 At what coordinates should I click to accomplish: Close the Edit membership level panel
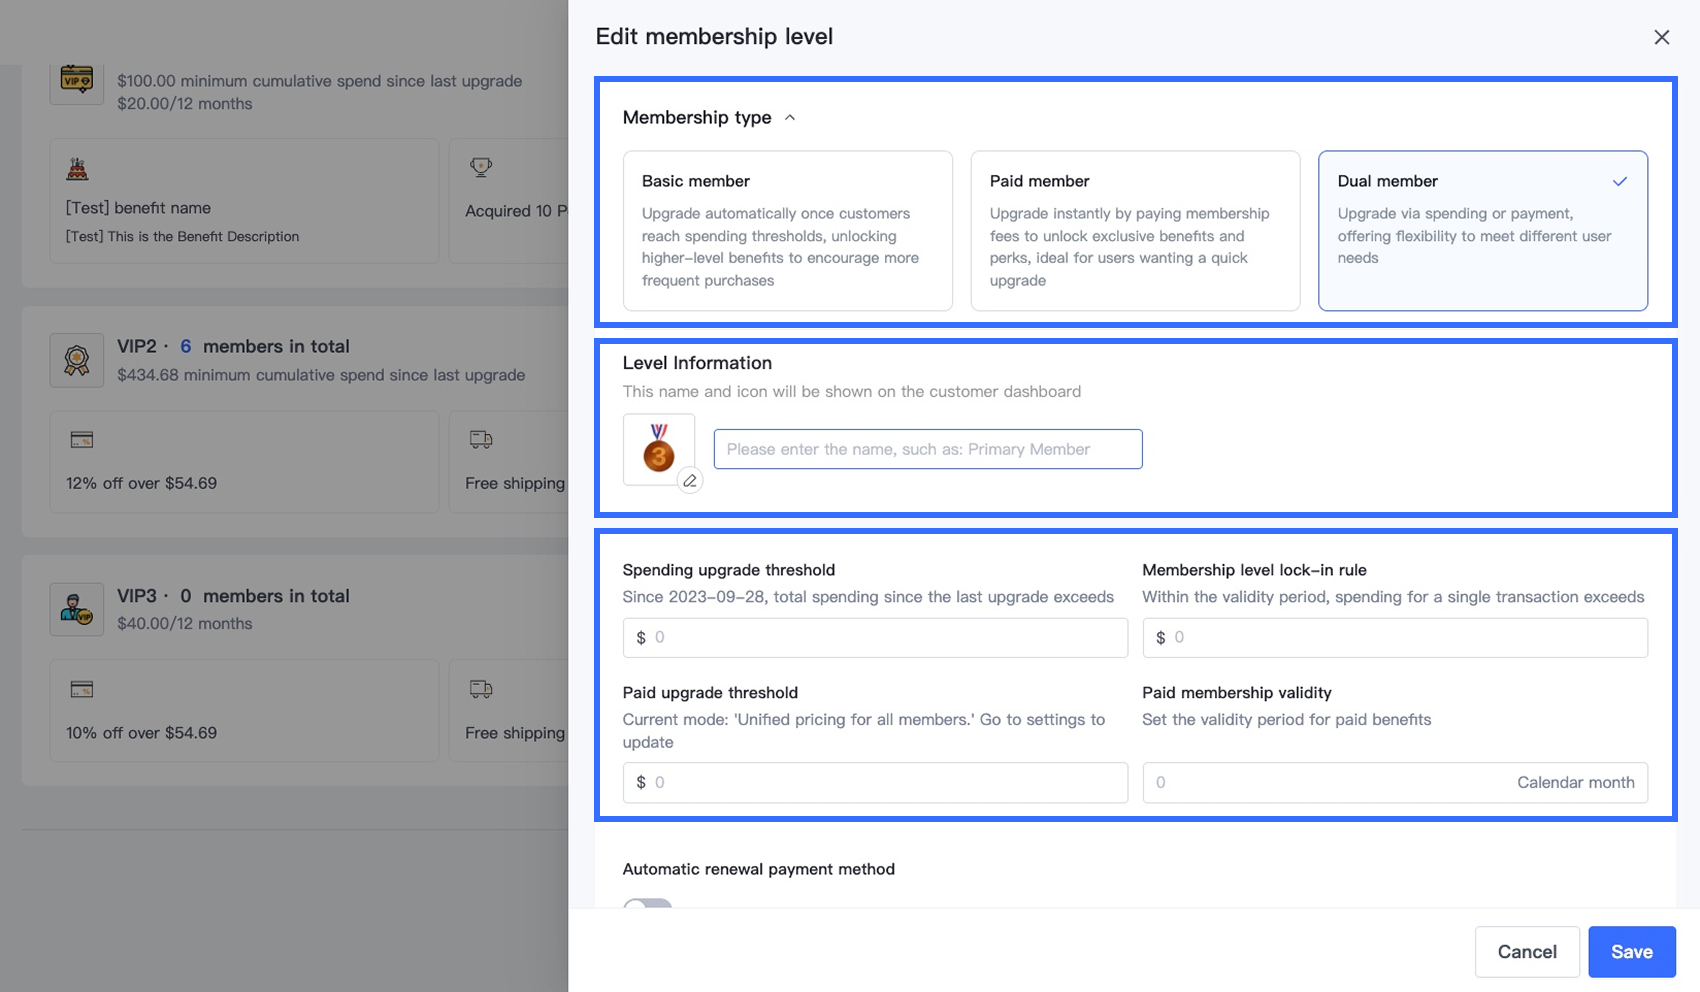click(x=1661, y=37)
